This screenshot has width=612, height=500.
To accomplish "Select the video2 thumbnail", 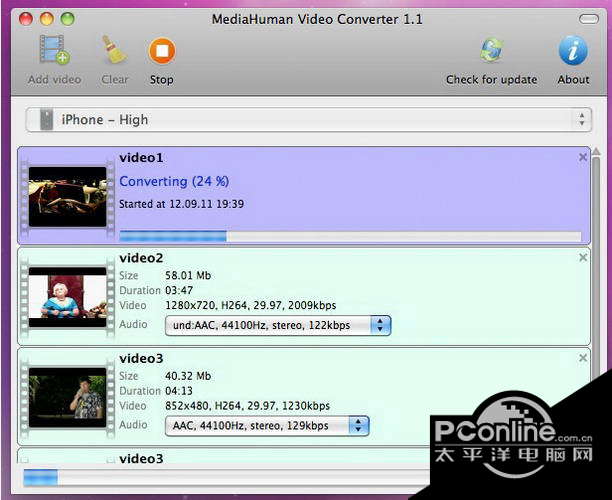I will pyautogui.click(x=68, y=297).
